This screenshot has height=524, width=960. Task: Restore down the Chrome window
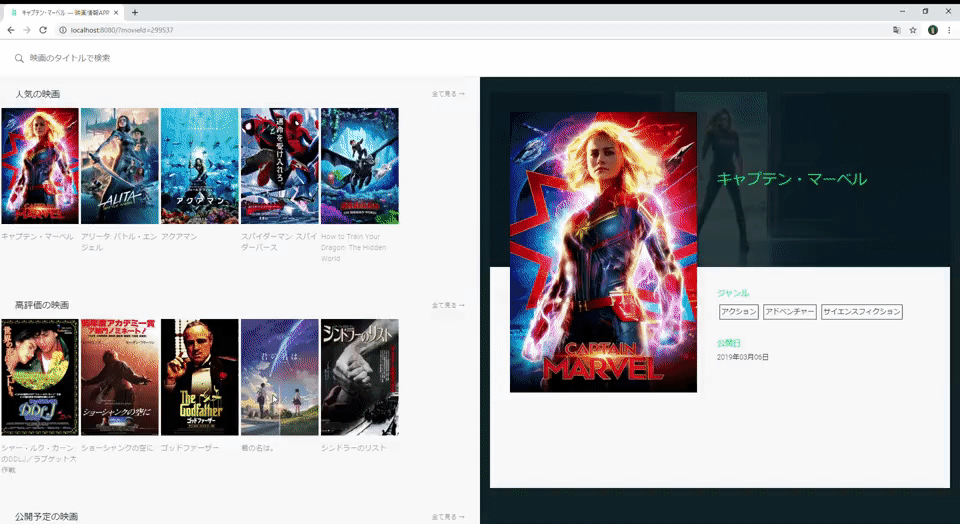(925, 12)
